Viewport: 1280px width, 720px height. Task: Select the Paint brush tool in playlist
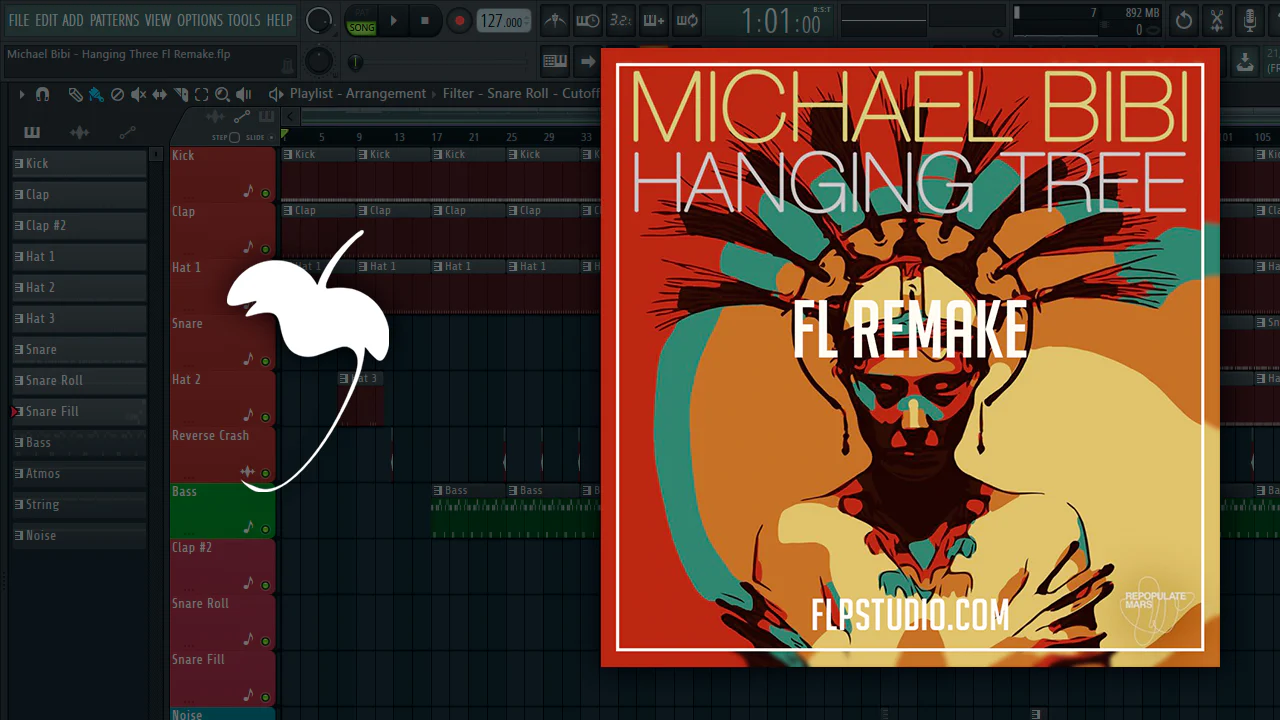point(96,94)
